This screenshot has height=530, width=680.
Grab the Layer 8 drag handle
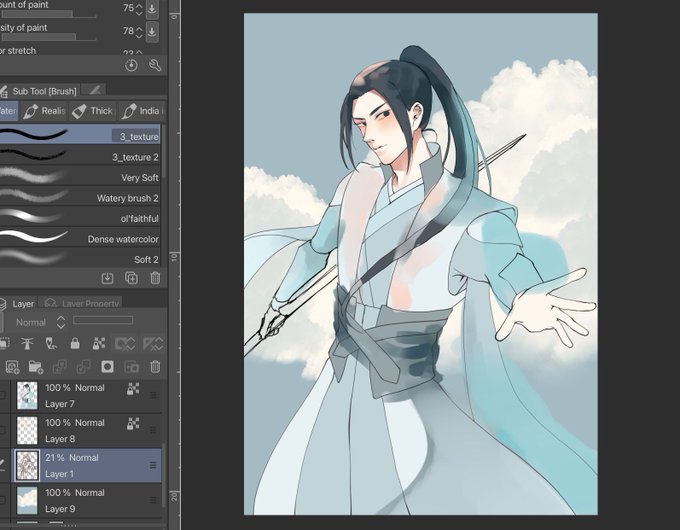(153, 430)
